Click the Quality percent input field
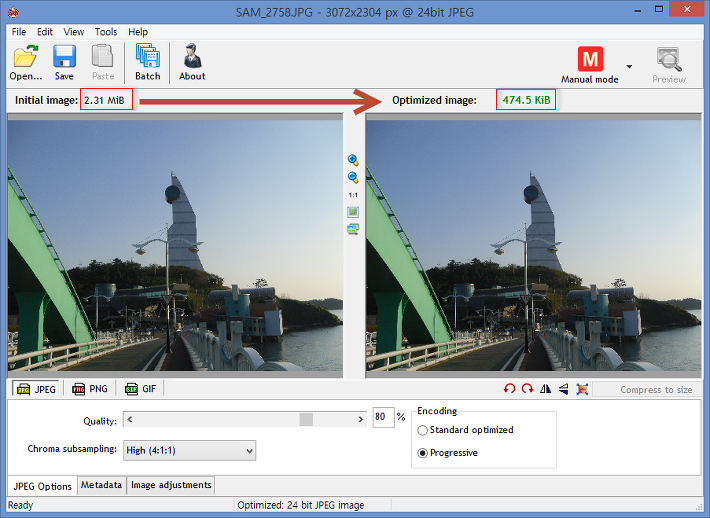The height and width of the screenshot is (518, 710). click(383, 417)
